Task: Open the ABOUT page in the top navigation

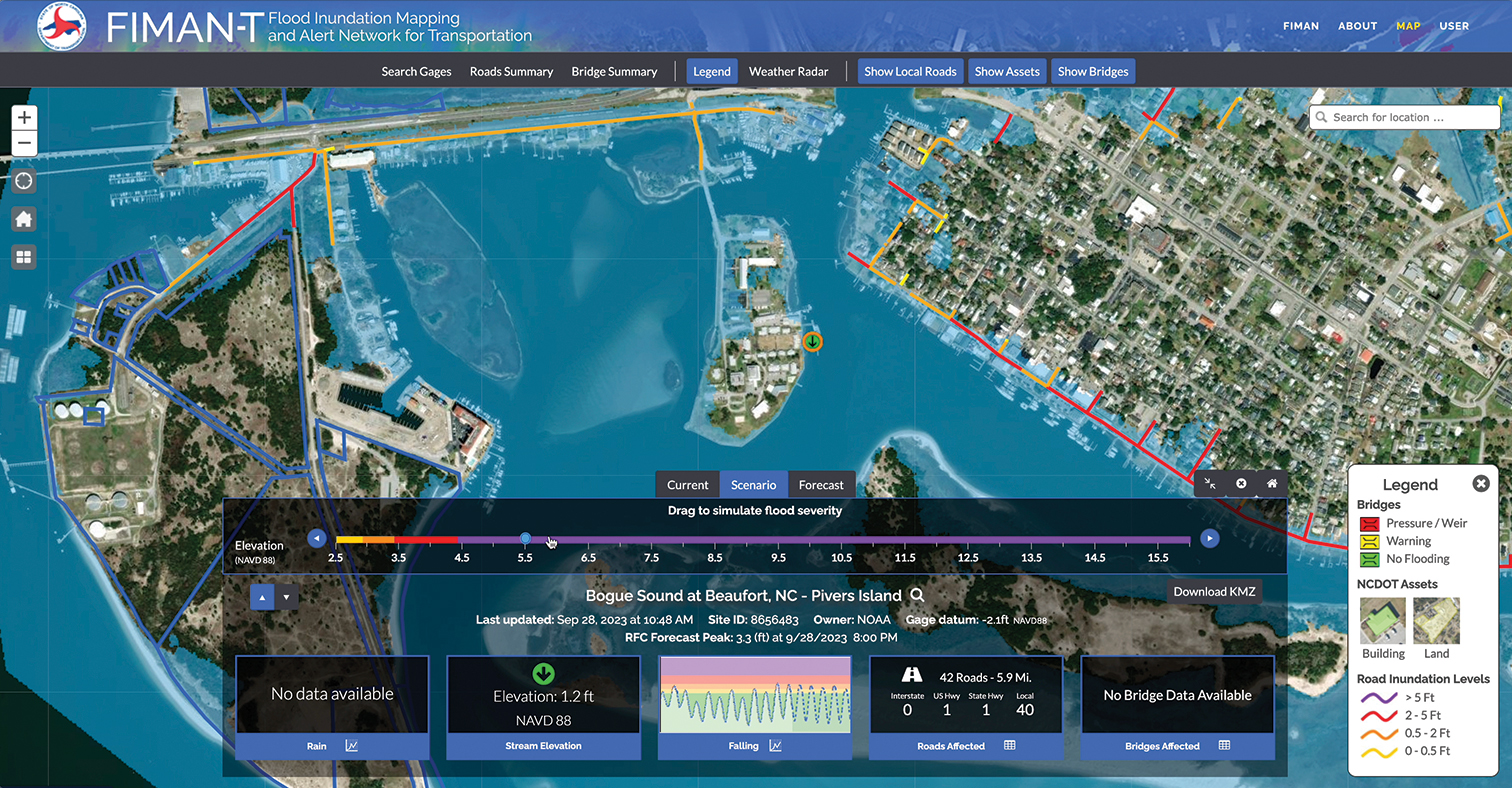Action: (x=1357, y=26)
